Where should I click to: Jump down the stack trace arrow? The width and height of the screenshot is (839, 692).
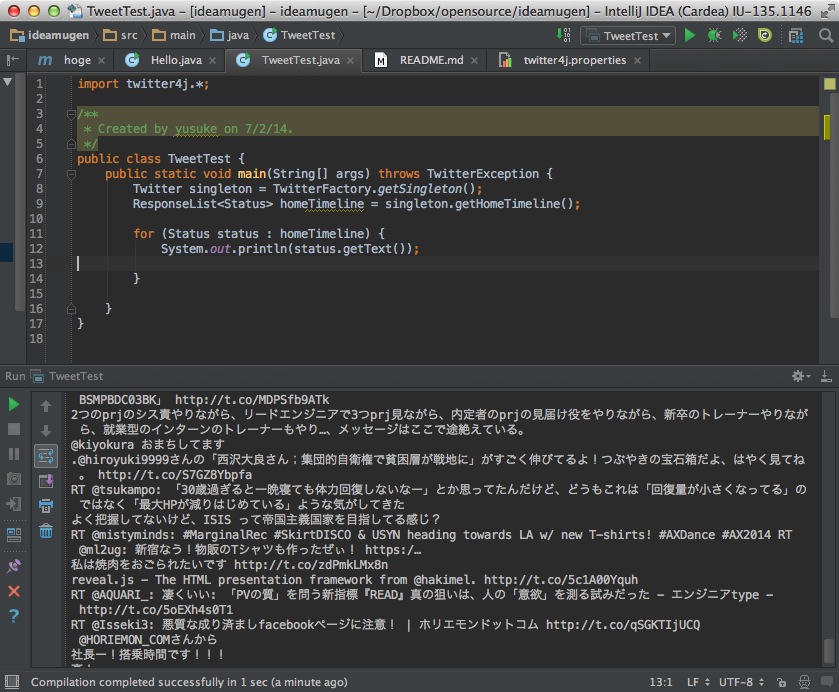pyautogui.click(x=46, y=431)
